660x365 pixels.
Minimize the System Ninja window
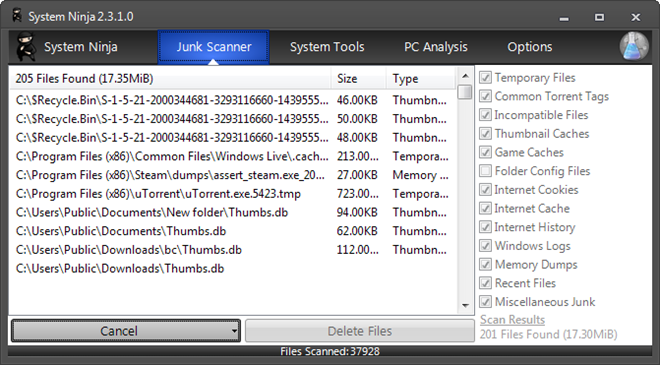coord(564,18)
